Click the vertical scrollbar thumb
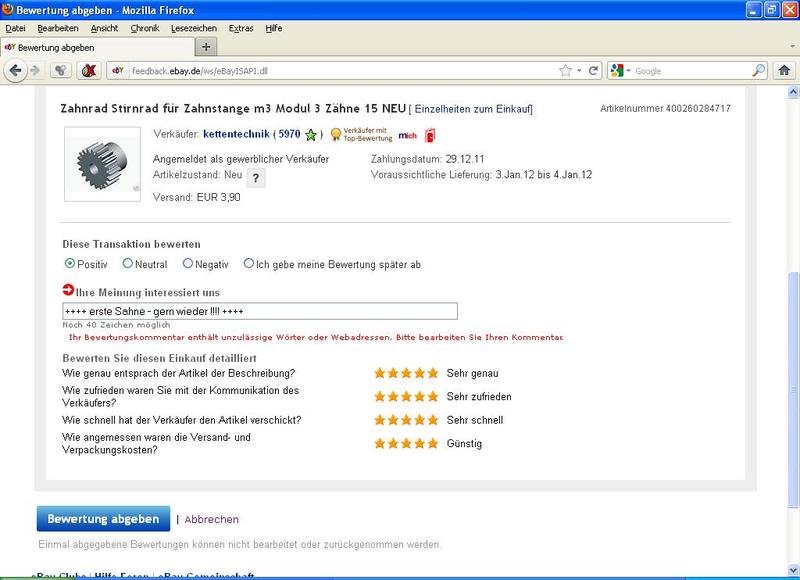800x580 pixels. point(793,390)
